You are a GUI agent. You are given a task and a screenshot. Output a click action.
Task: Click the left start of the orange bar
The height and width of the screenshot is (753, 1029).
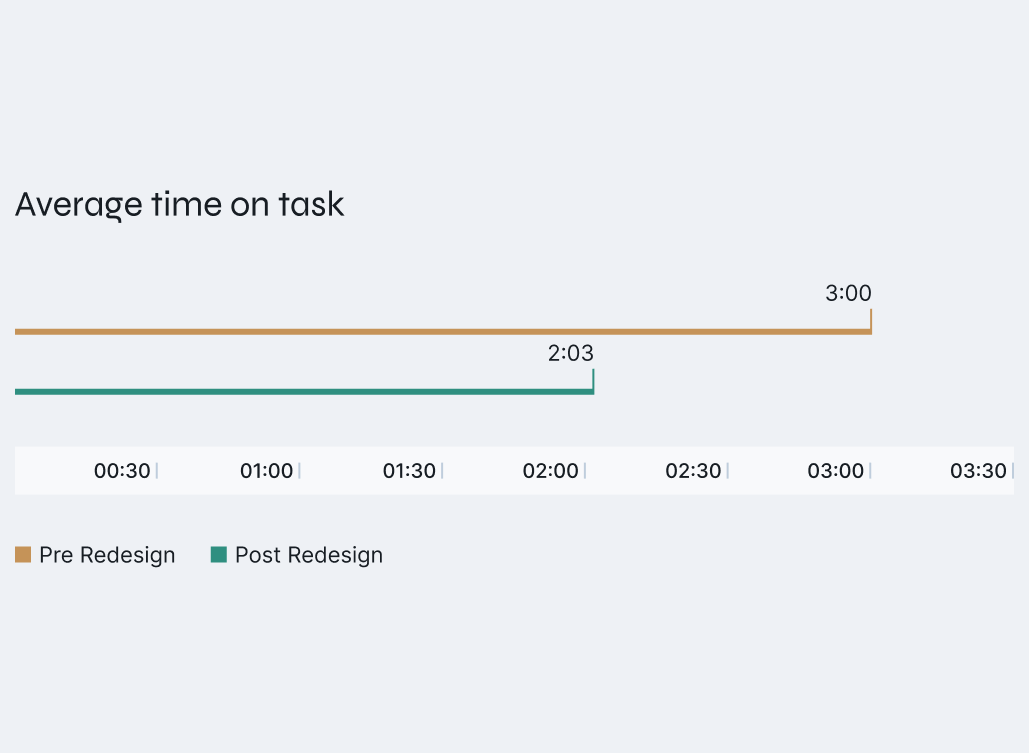19,331
